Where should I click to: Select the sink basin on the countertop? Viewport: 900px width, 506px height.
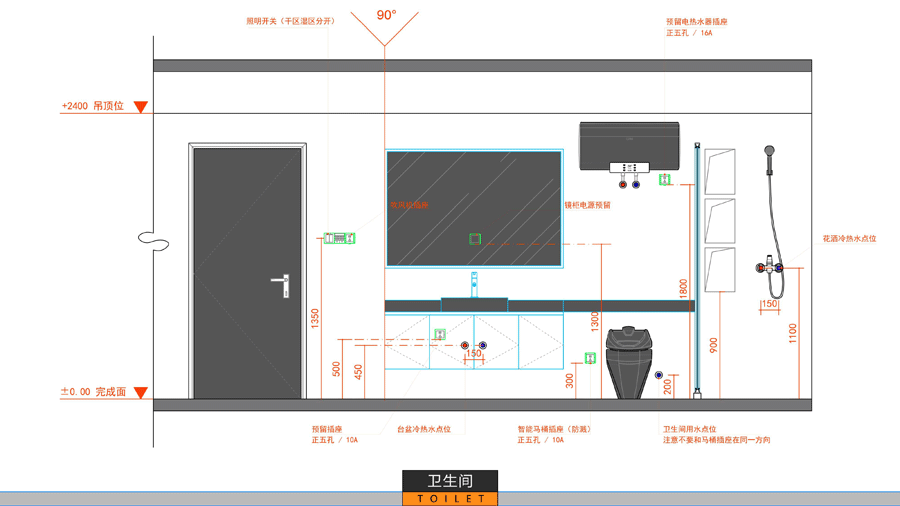pyautogui.click(x=474, y=305)
